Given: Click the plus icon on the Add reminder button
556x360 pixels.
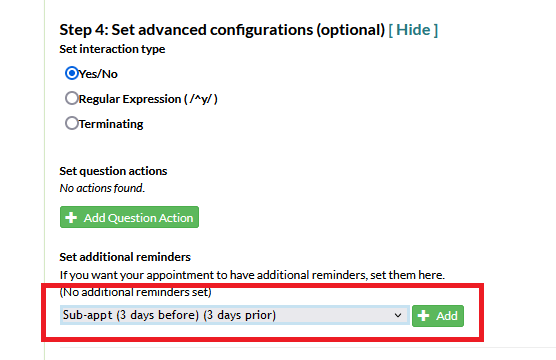Looking at the screenshot, I should [423, 316].
